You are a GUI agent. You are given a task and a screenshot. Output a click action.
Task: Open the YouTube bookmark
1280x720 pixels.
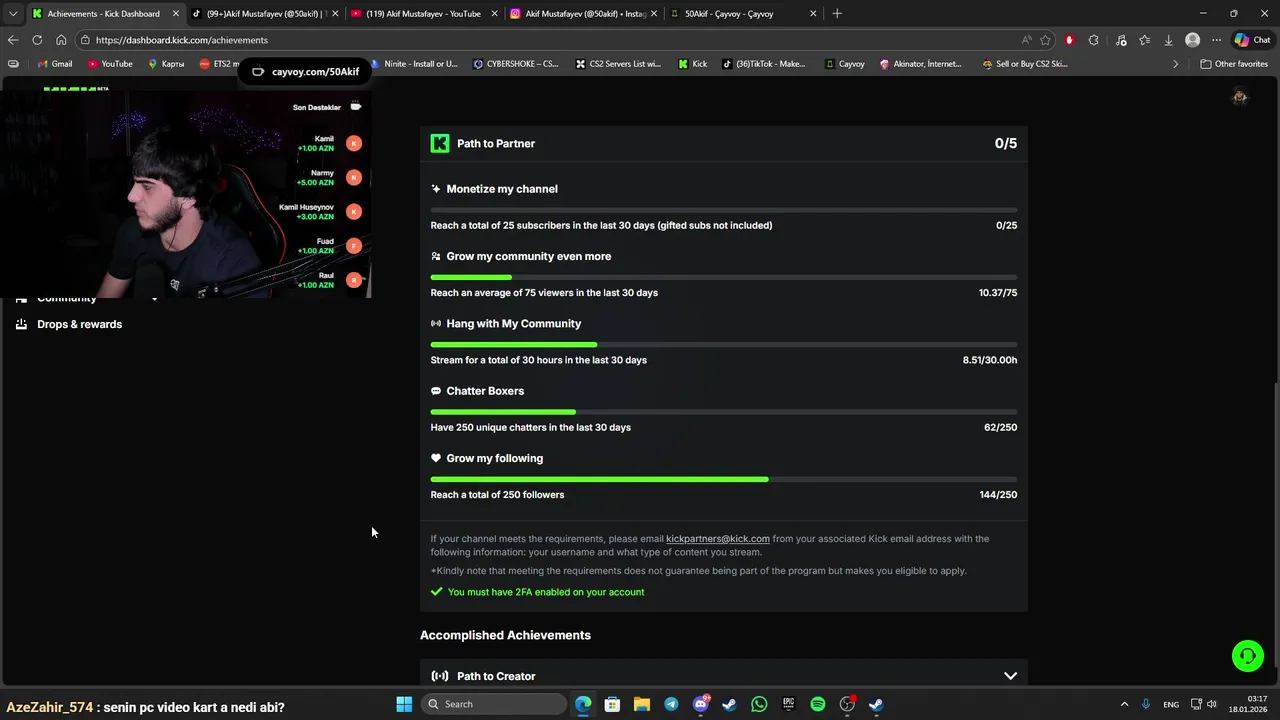pyautogui.click(x=110, y=64)
